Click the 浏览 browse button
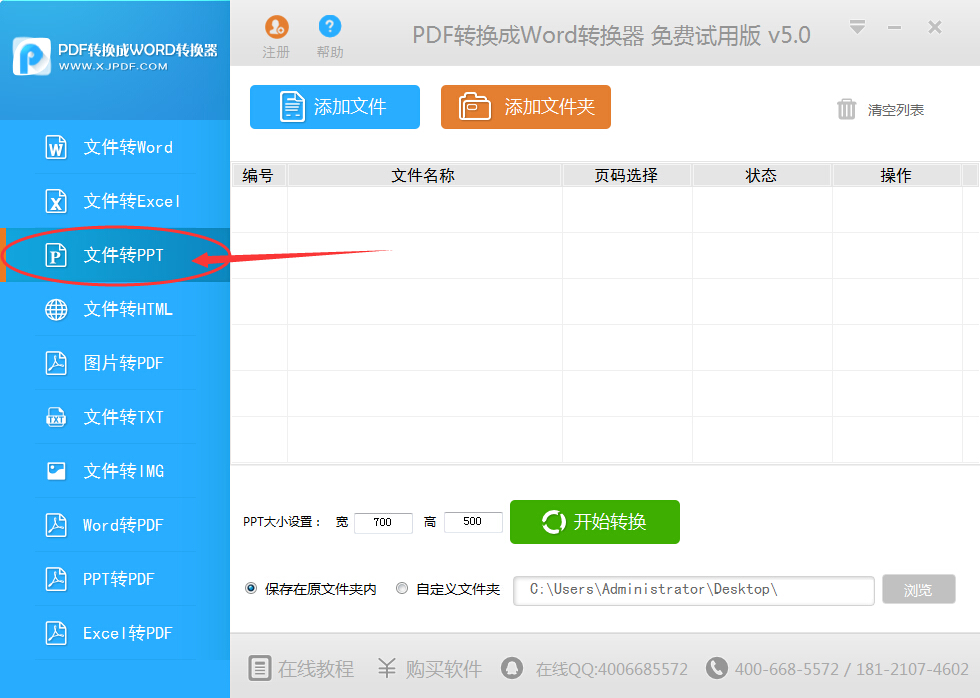 [x=919, y=589]
